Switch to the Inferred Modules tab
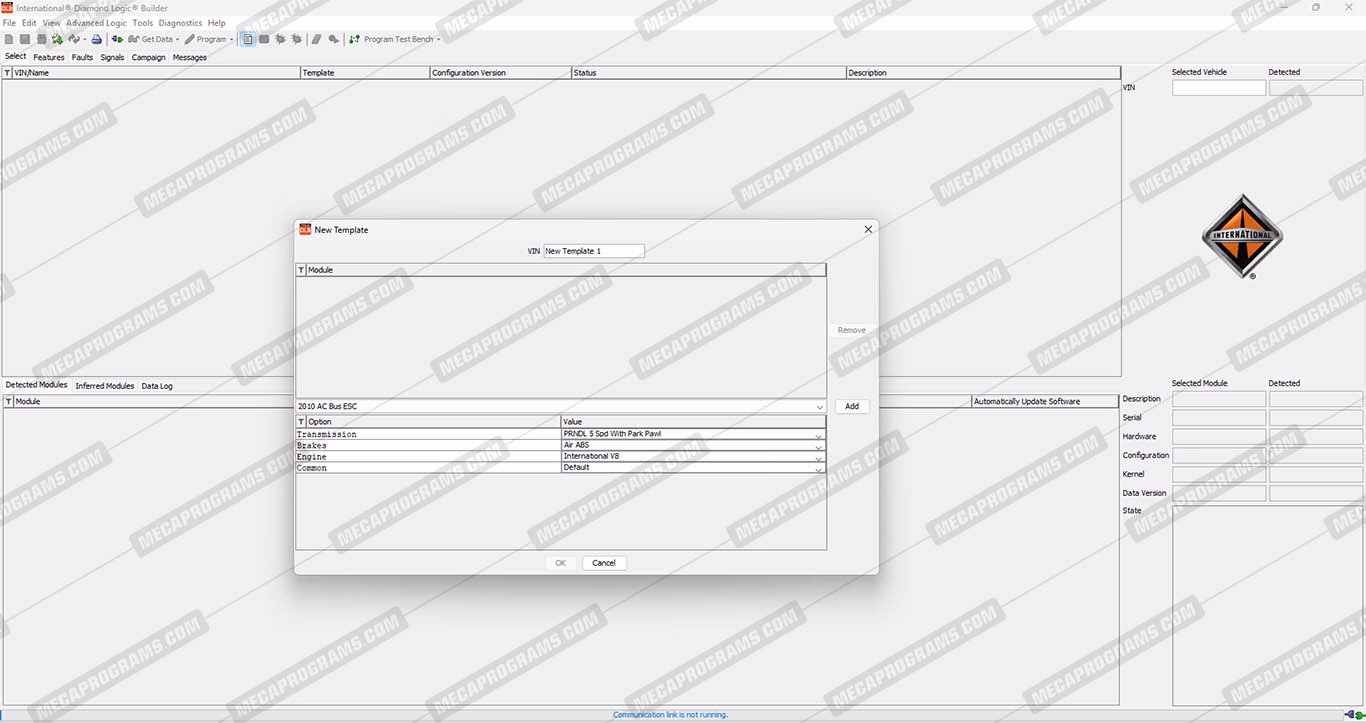This screenshot has width=1366, height=723. click(x=105, y=386)
